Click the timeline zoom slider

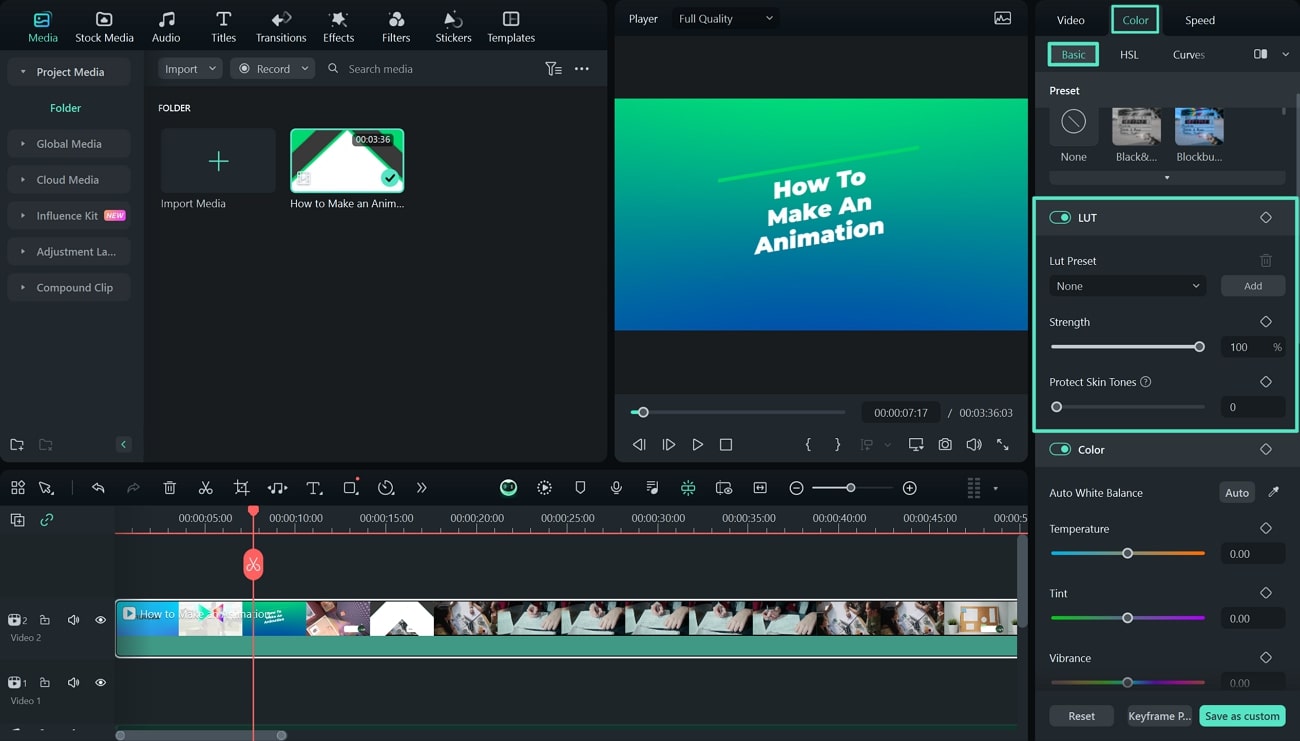(850, 488)
